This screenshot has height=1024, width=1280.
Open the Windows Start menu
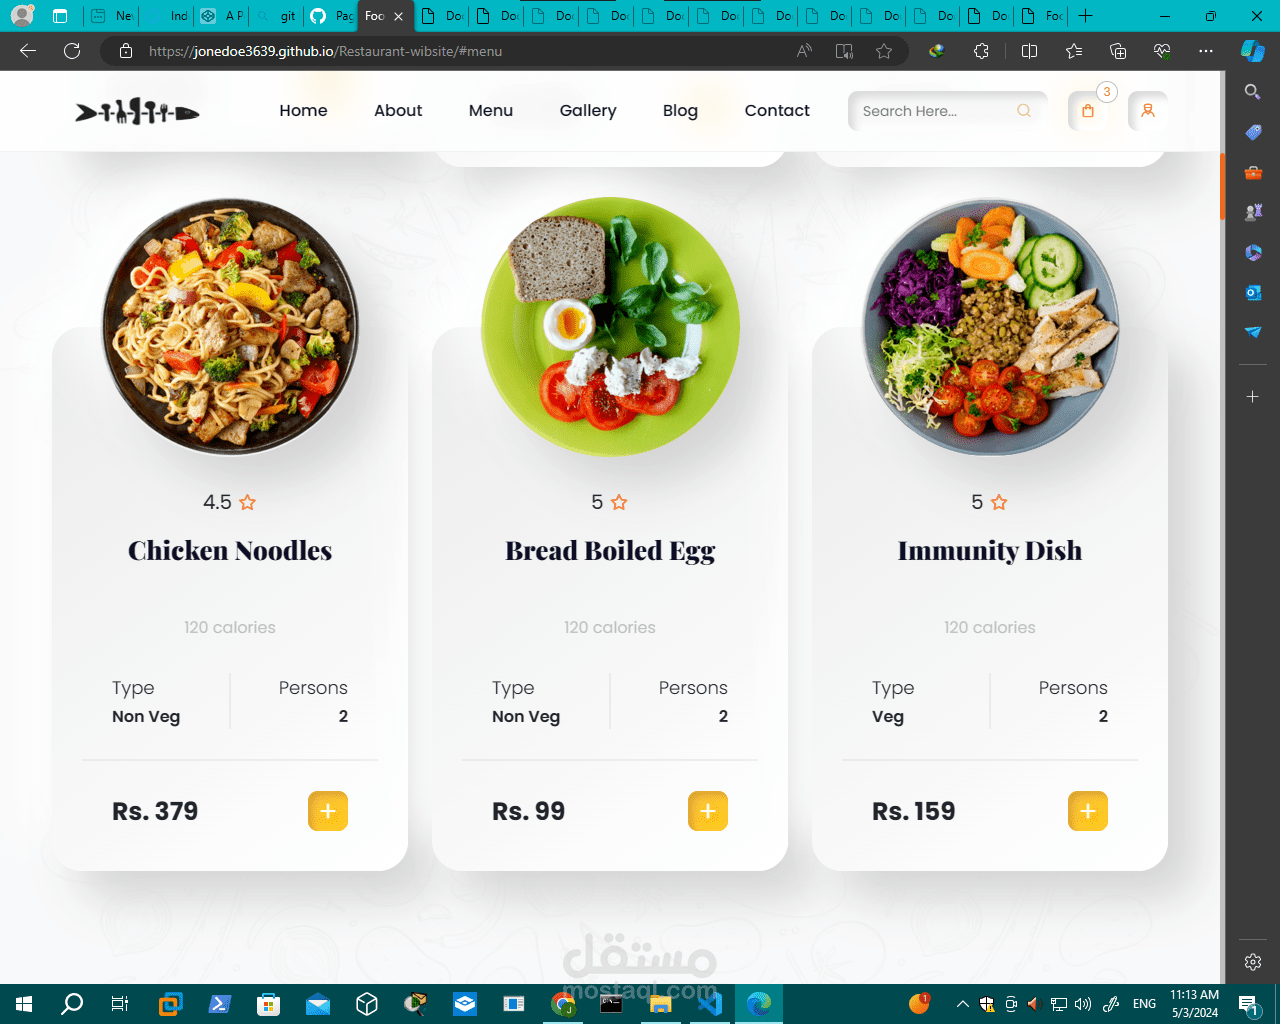coord(24,1004)
